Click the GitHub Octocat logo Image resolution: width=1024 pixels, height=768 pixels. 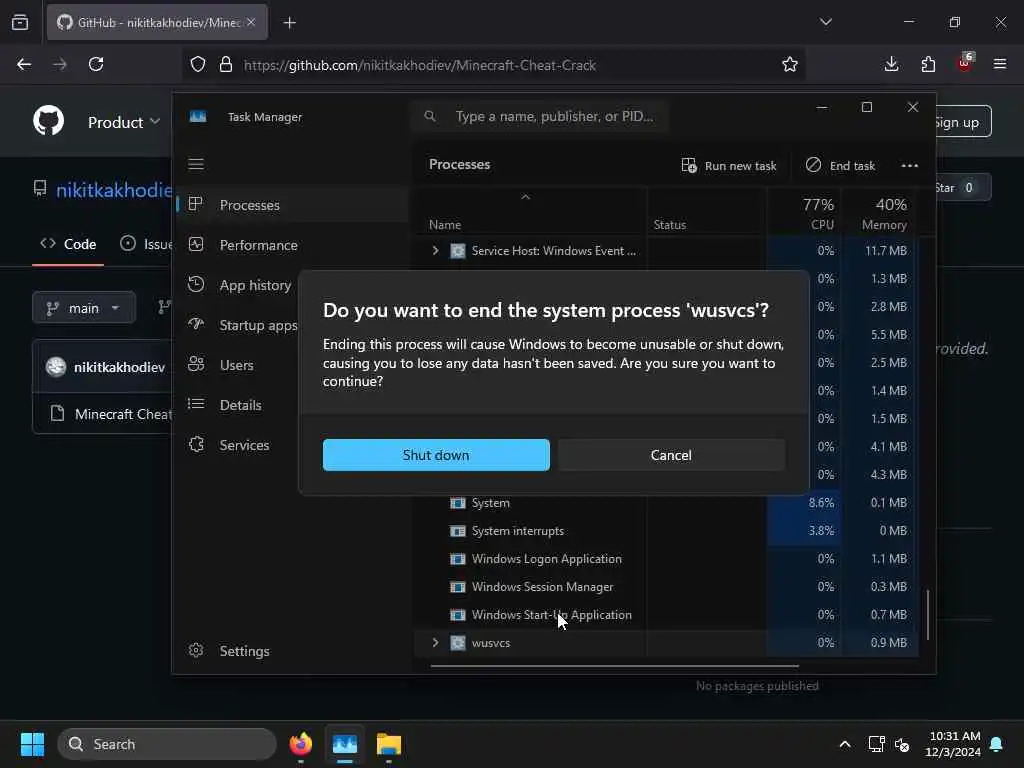[49, 121]
